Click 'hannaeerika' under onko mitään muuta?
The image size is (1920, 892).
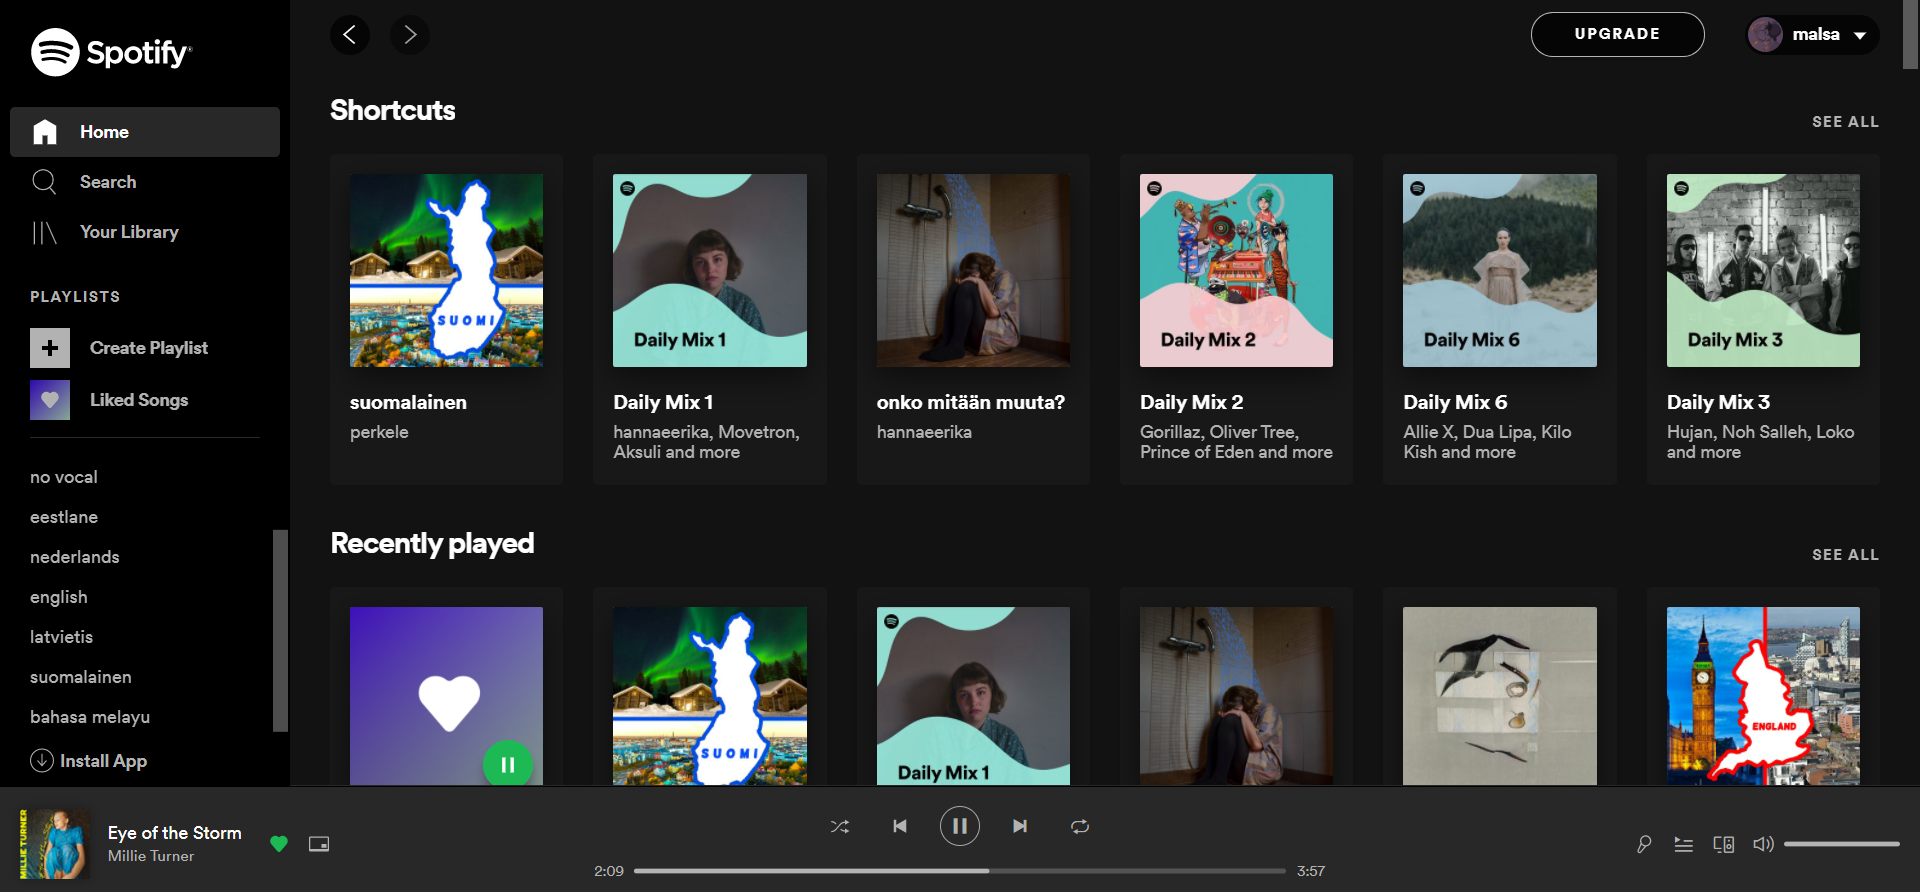point(924,432)
